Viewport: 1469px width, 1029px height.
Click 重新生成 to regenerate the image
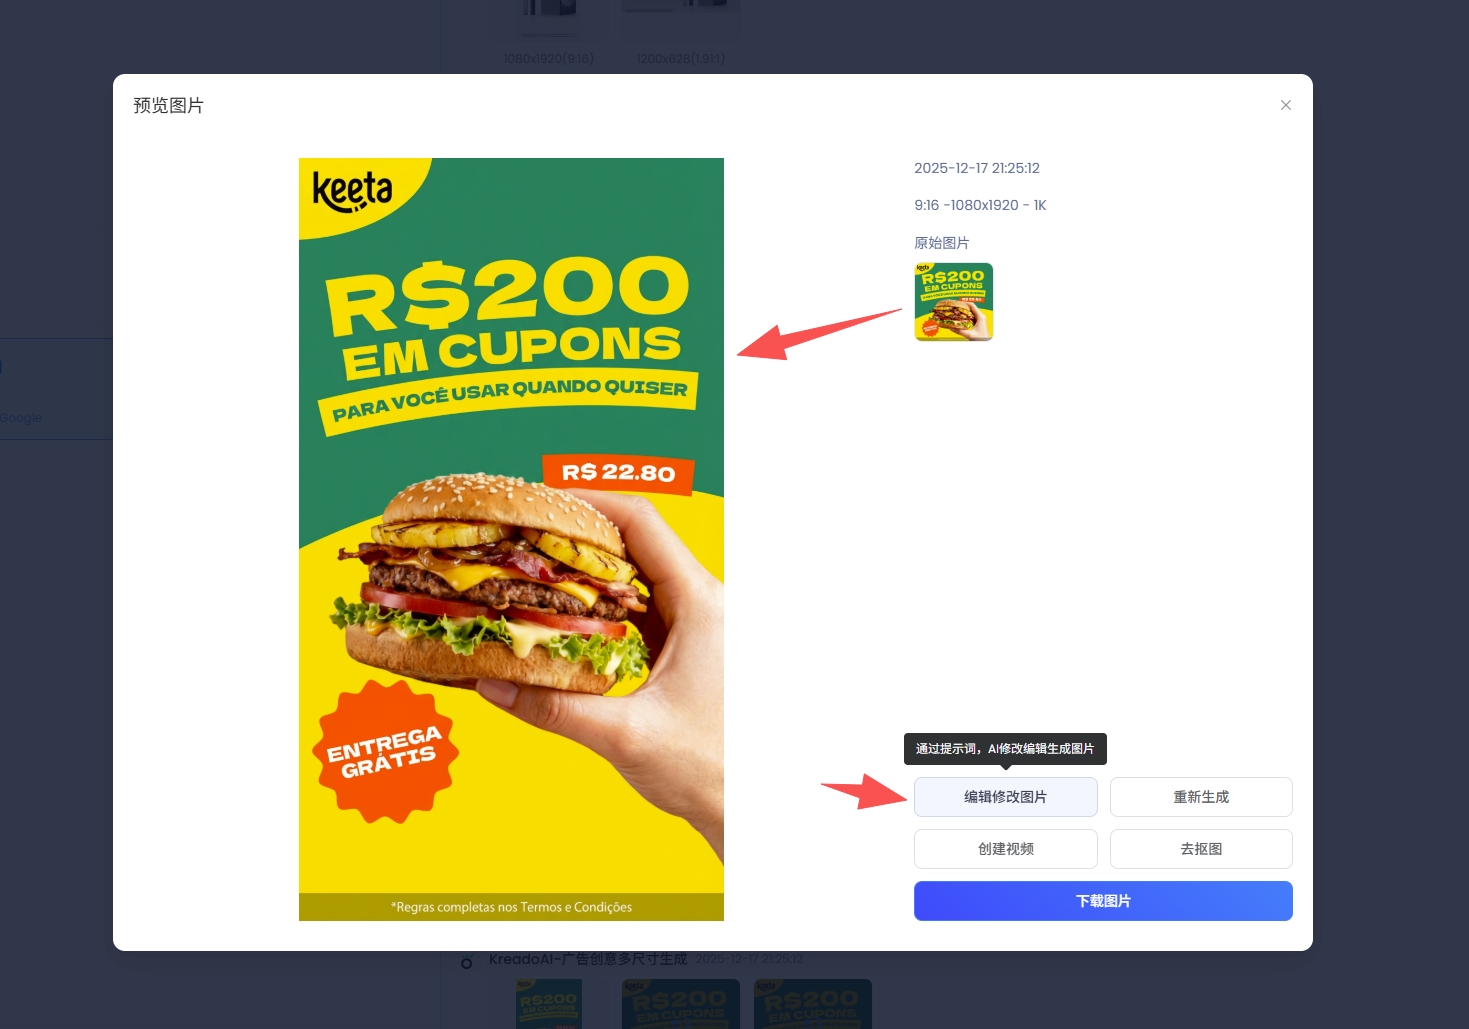click(x=1201, y=797)
